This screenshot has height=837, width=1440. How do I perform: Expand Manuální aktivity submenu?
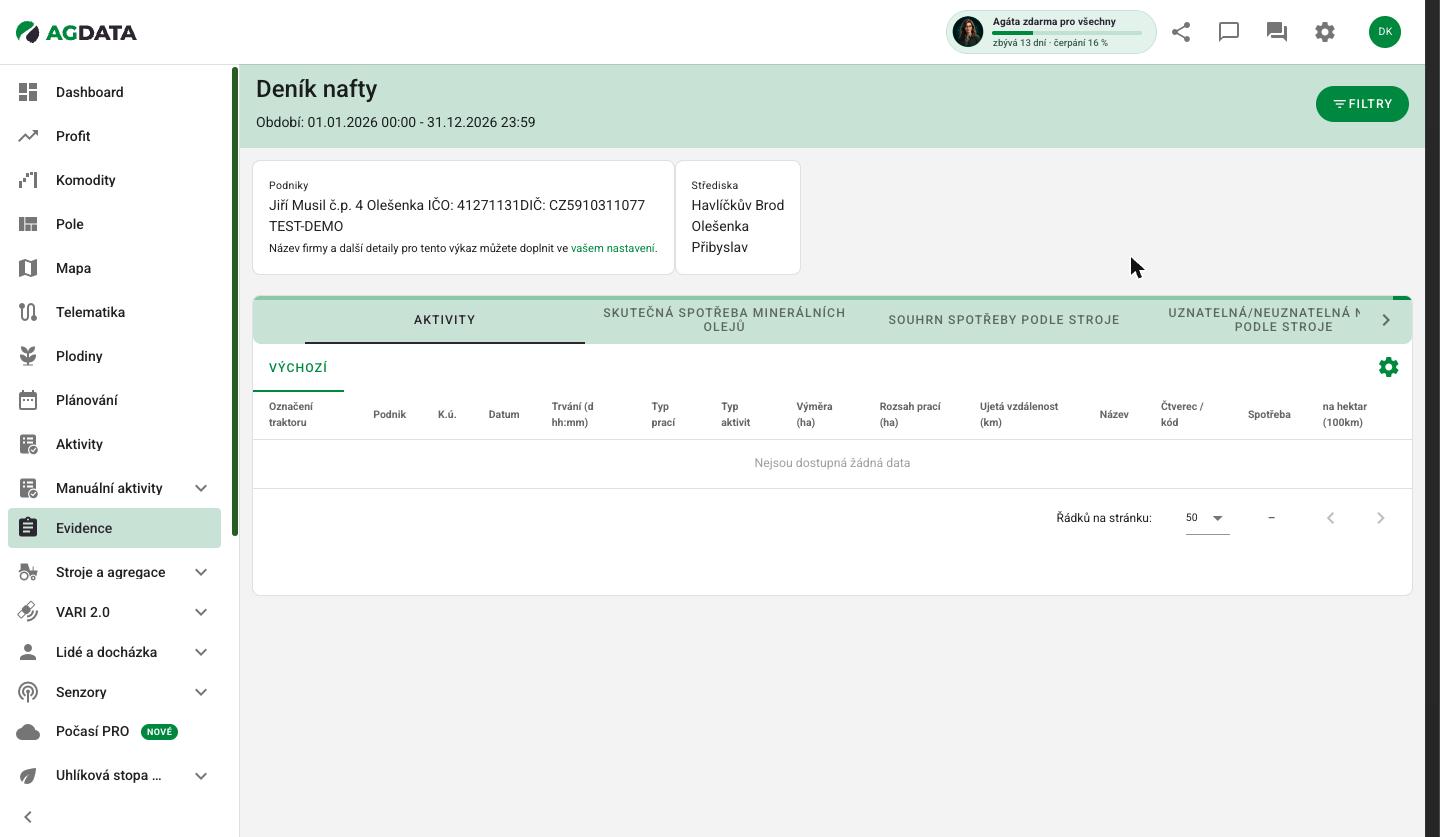[201, 488]
